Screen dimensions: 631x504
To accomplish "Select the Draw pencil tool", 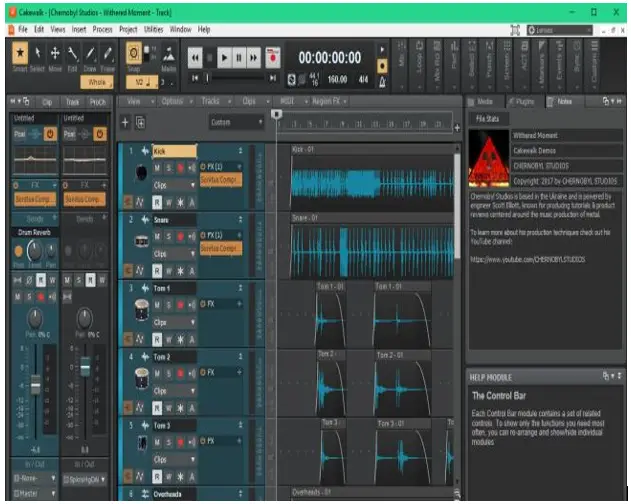I will tap(90, 53).
